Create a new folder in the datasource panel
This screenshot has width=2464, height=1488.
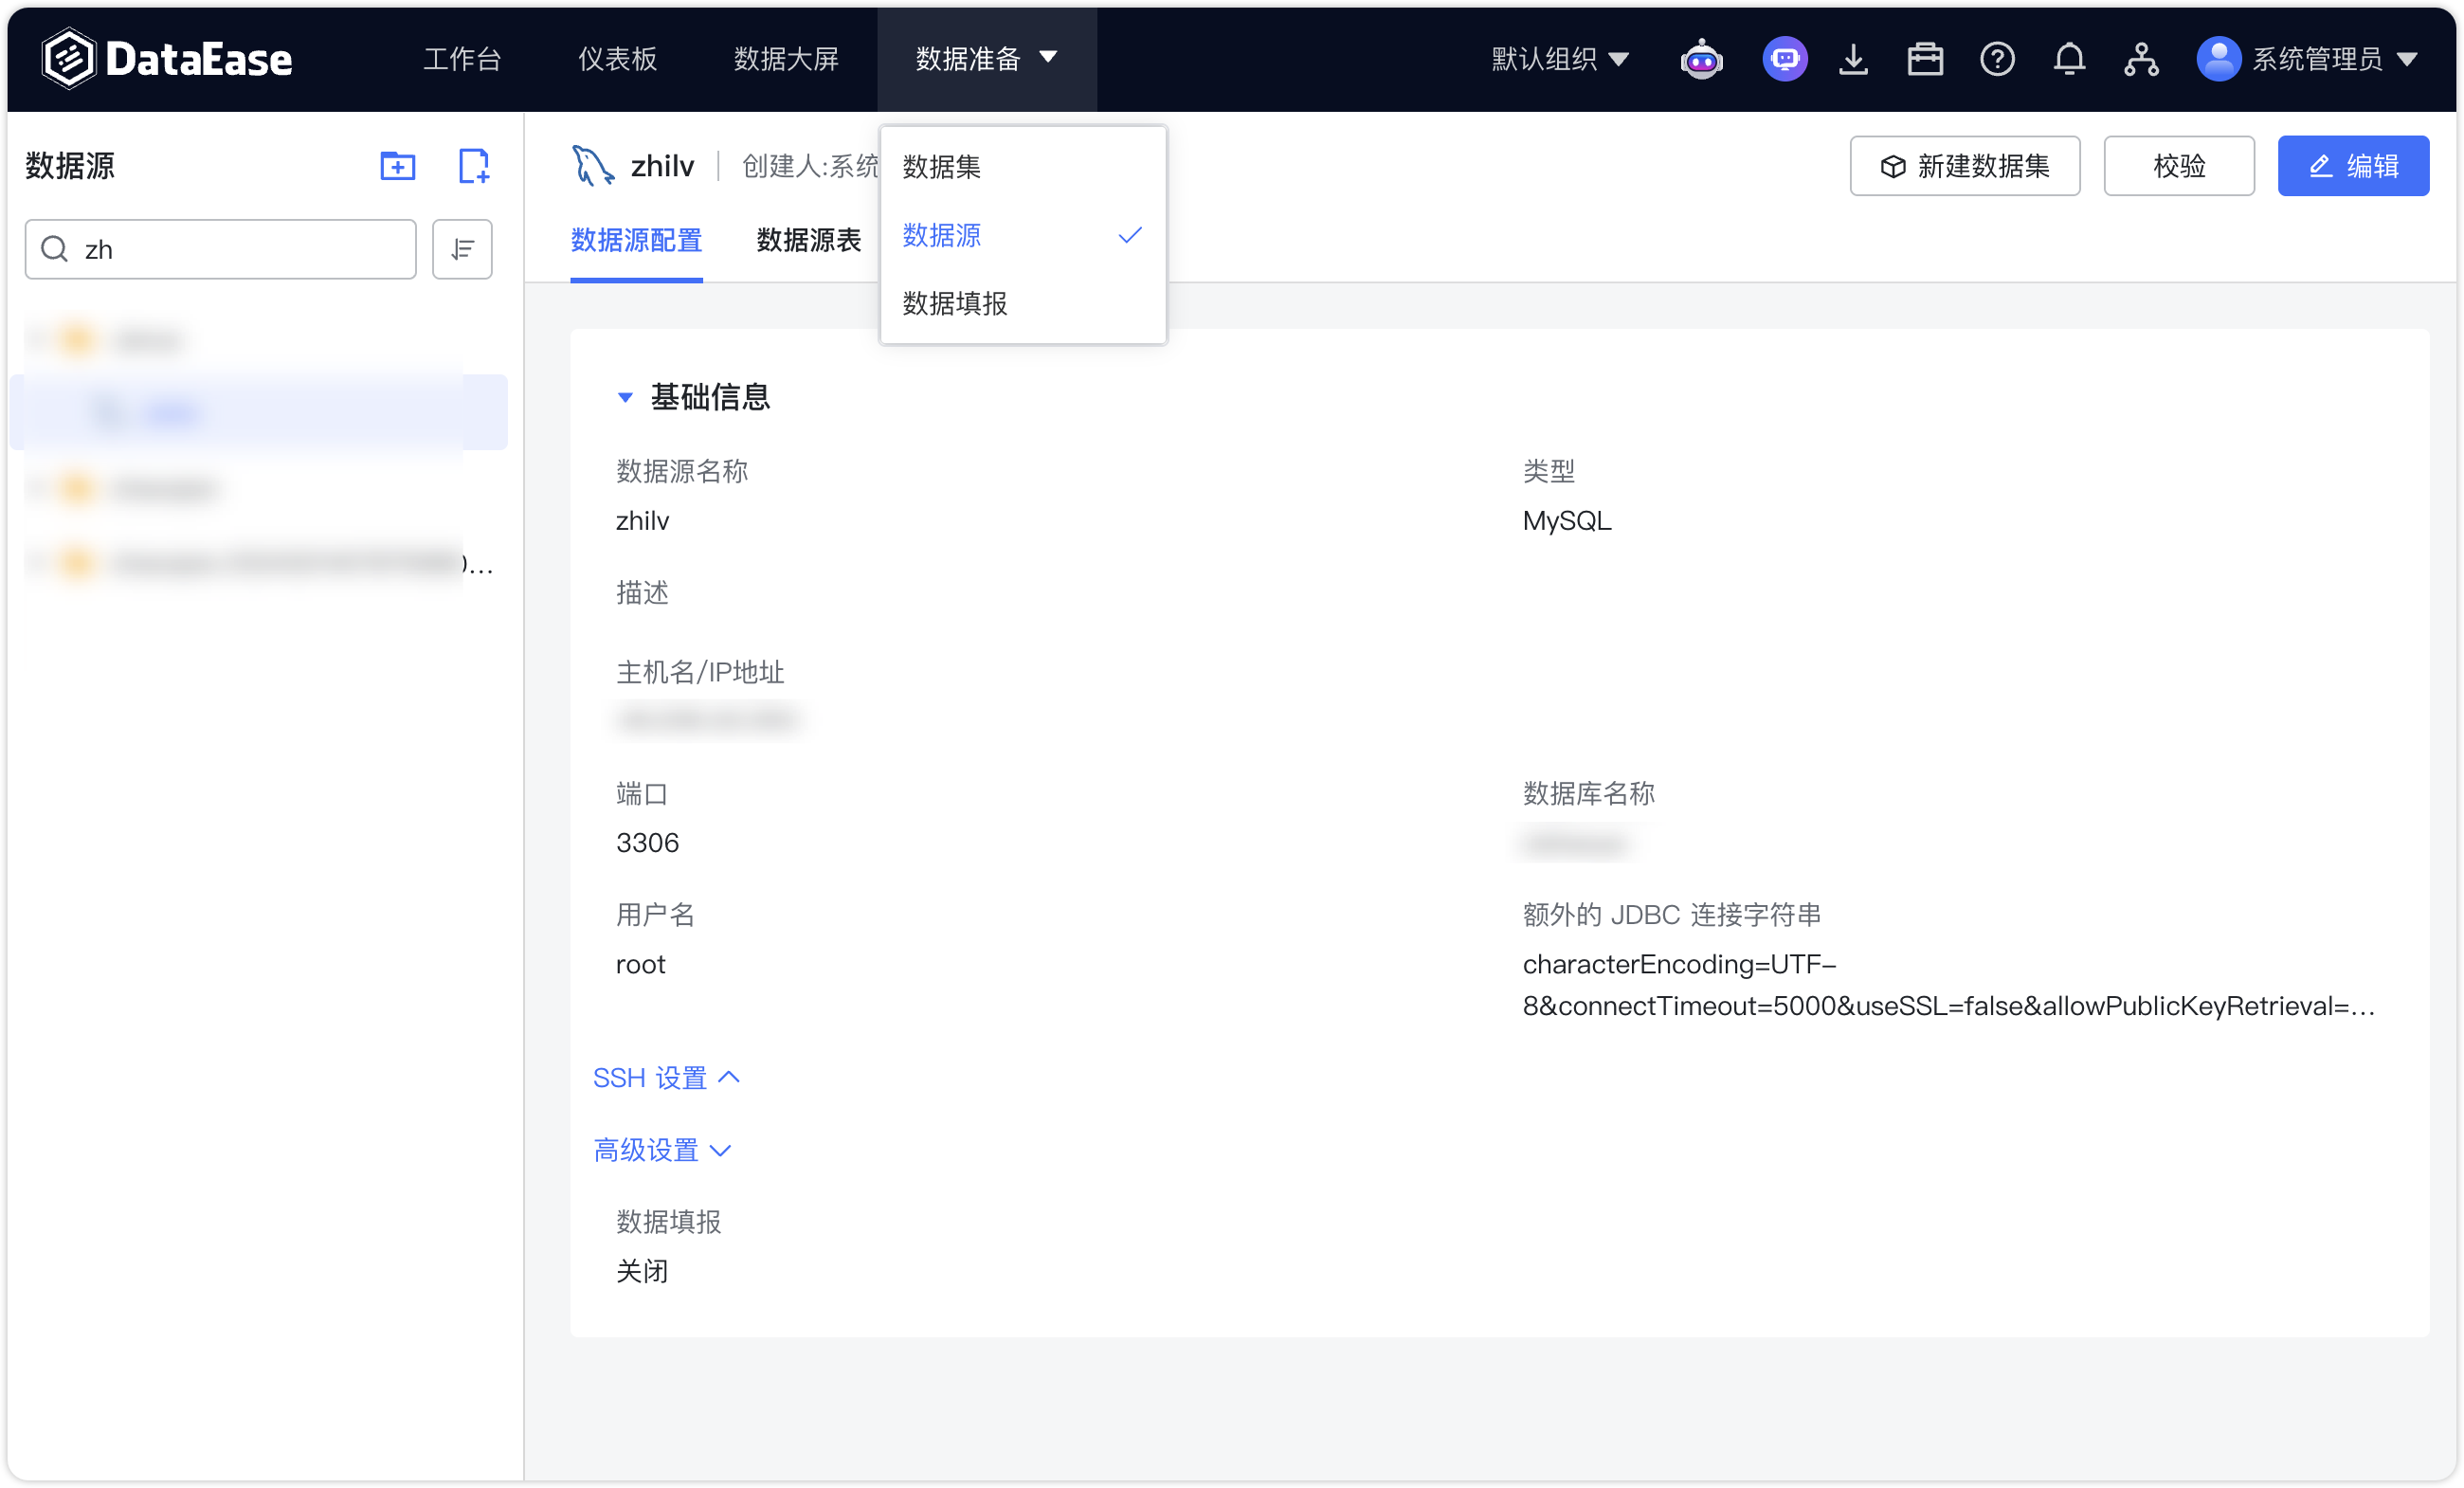(x=397, y=165)
